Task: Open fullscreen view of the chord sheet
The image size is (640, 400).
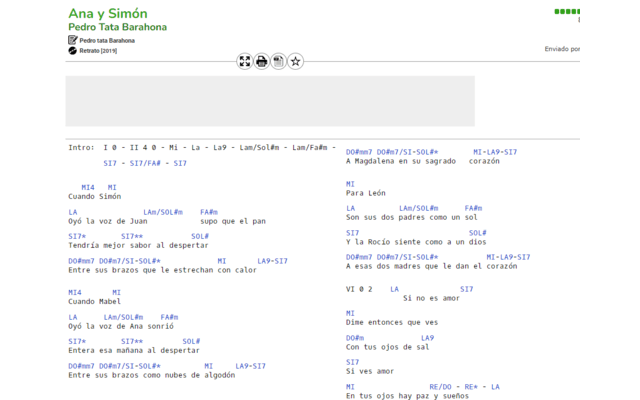Action: tap(245, 62)
